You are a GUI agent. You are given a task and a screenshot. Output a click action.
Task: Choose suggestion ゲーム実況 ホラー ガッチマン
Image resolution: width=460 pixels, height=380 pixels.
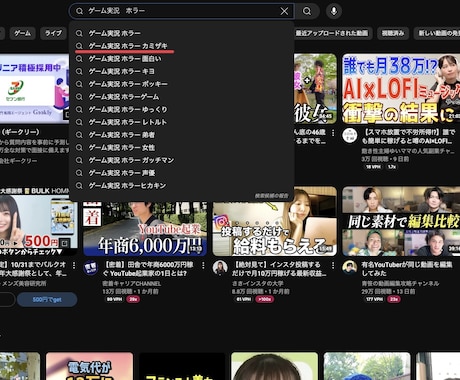click(182, 160)
